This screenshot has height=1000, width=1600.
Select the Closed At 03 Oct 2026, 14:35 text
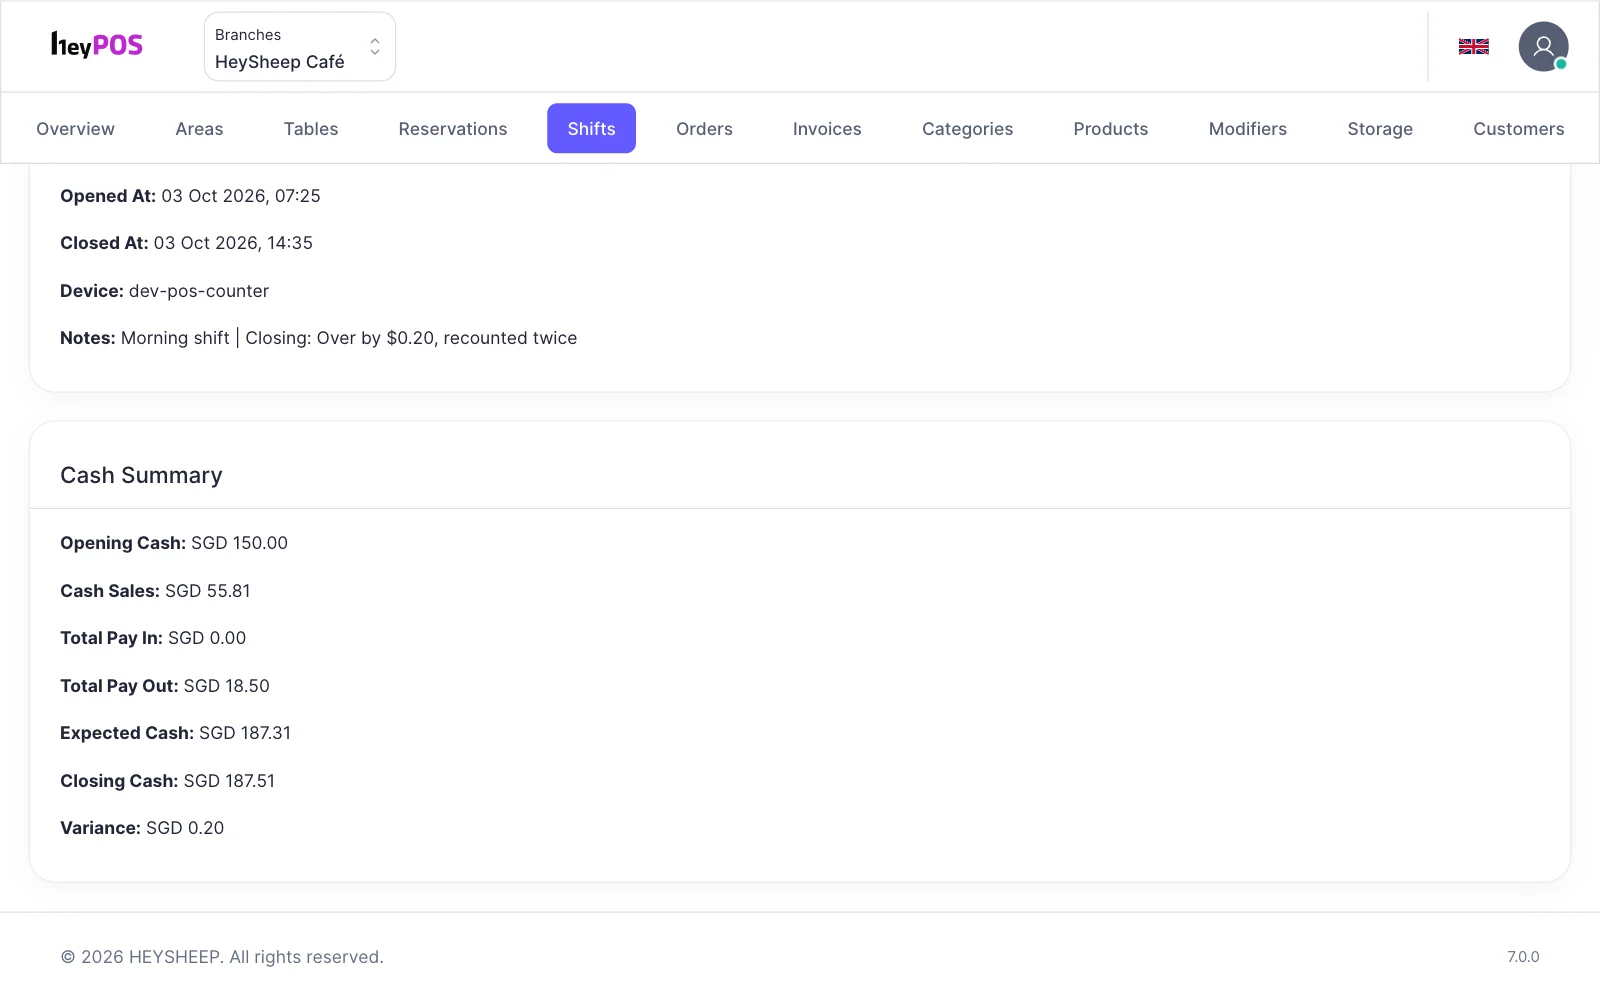pos(186,243)
